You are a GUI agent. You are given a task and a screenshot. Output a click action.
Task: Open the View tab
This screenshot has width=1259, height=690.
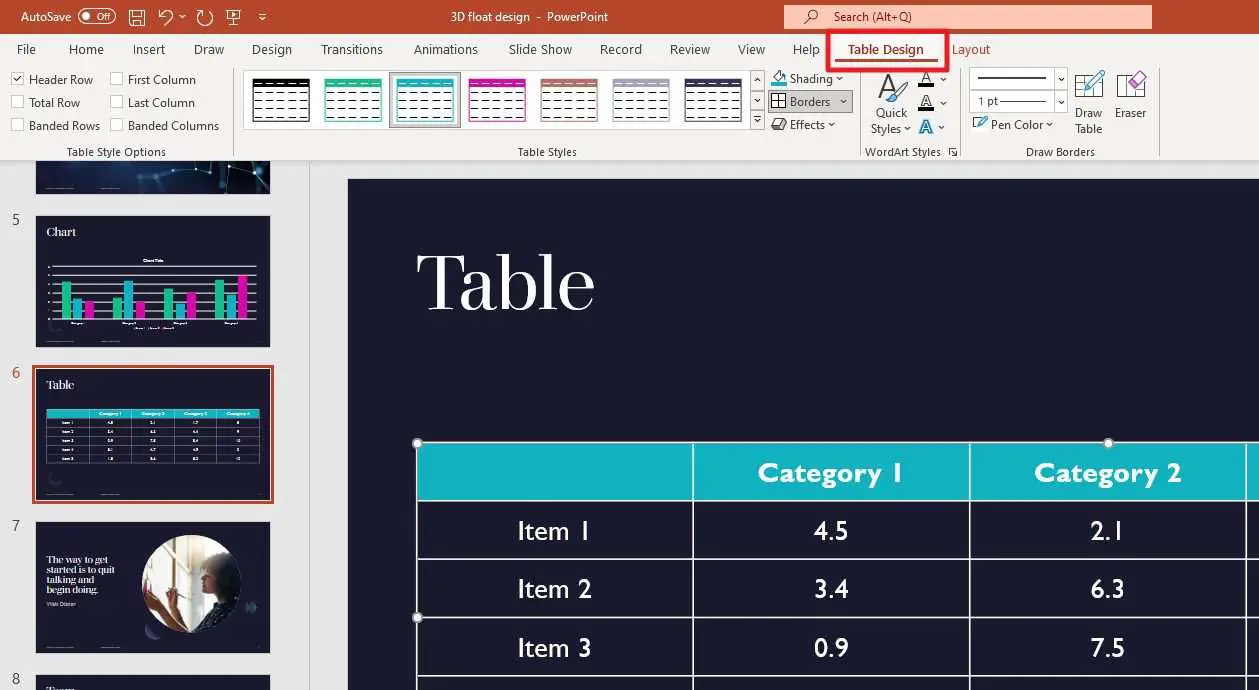[x=751, y=49]
